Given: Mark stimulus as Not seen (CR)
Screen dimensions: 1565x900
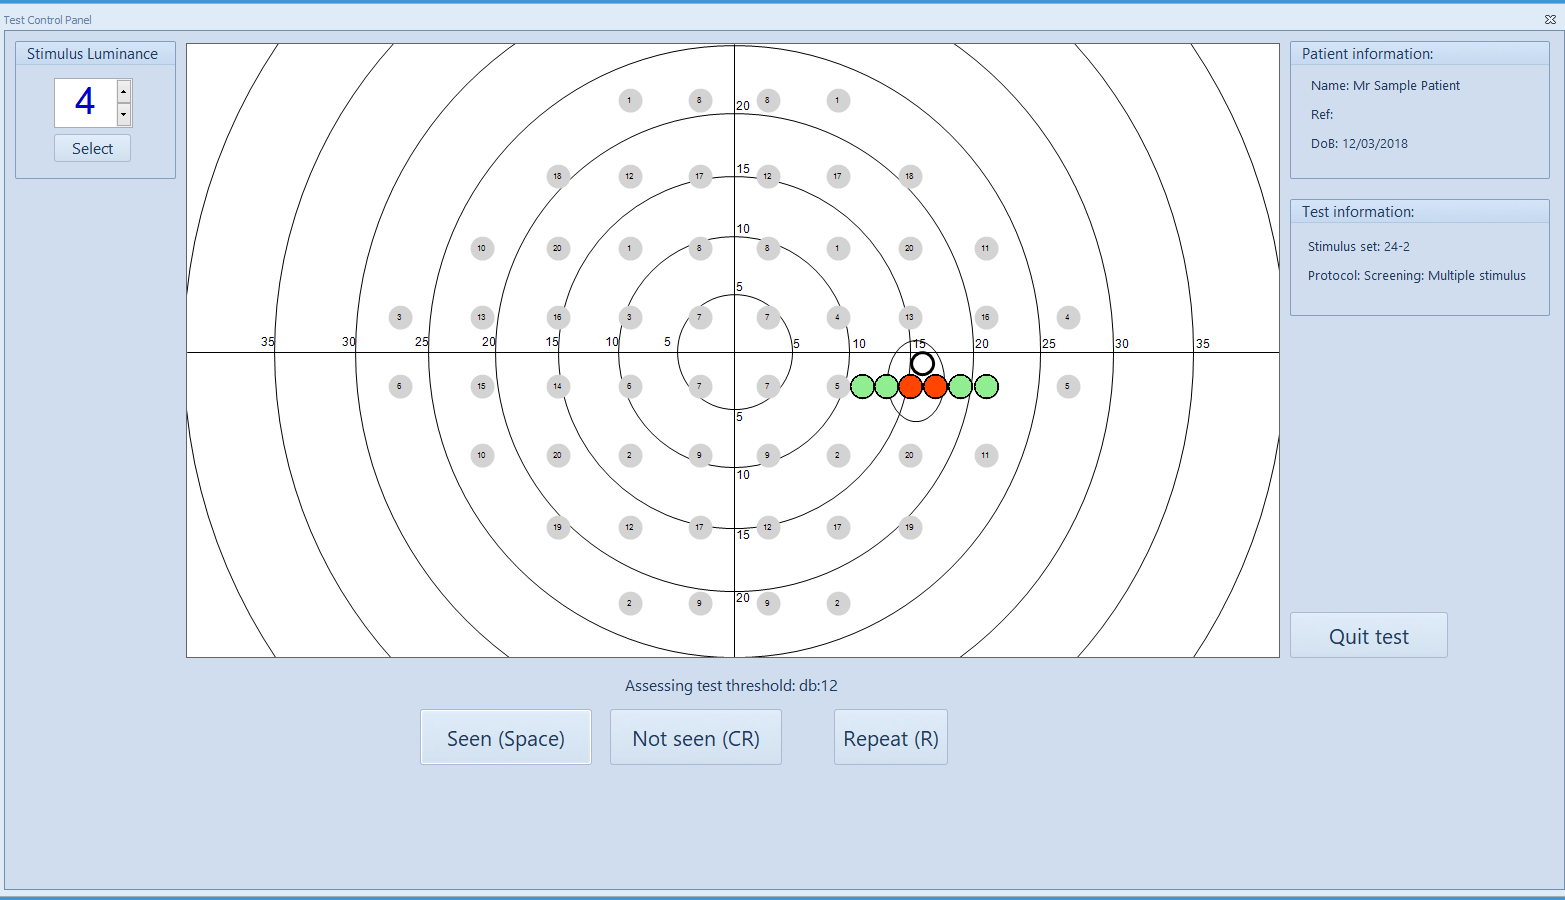Looking at the screenshot, I should pos(695,738).
